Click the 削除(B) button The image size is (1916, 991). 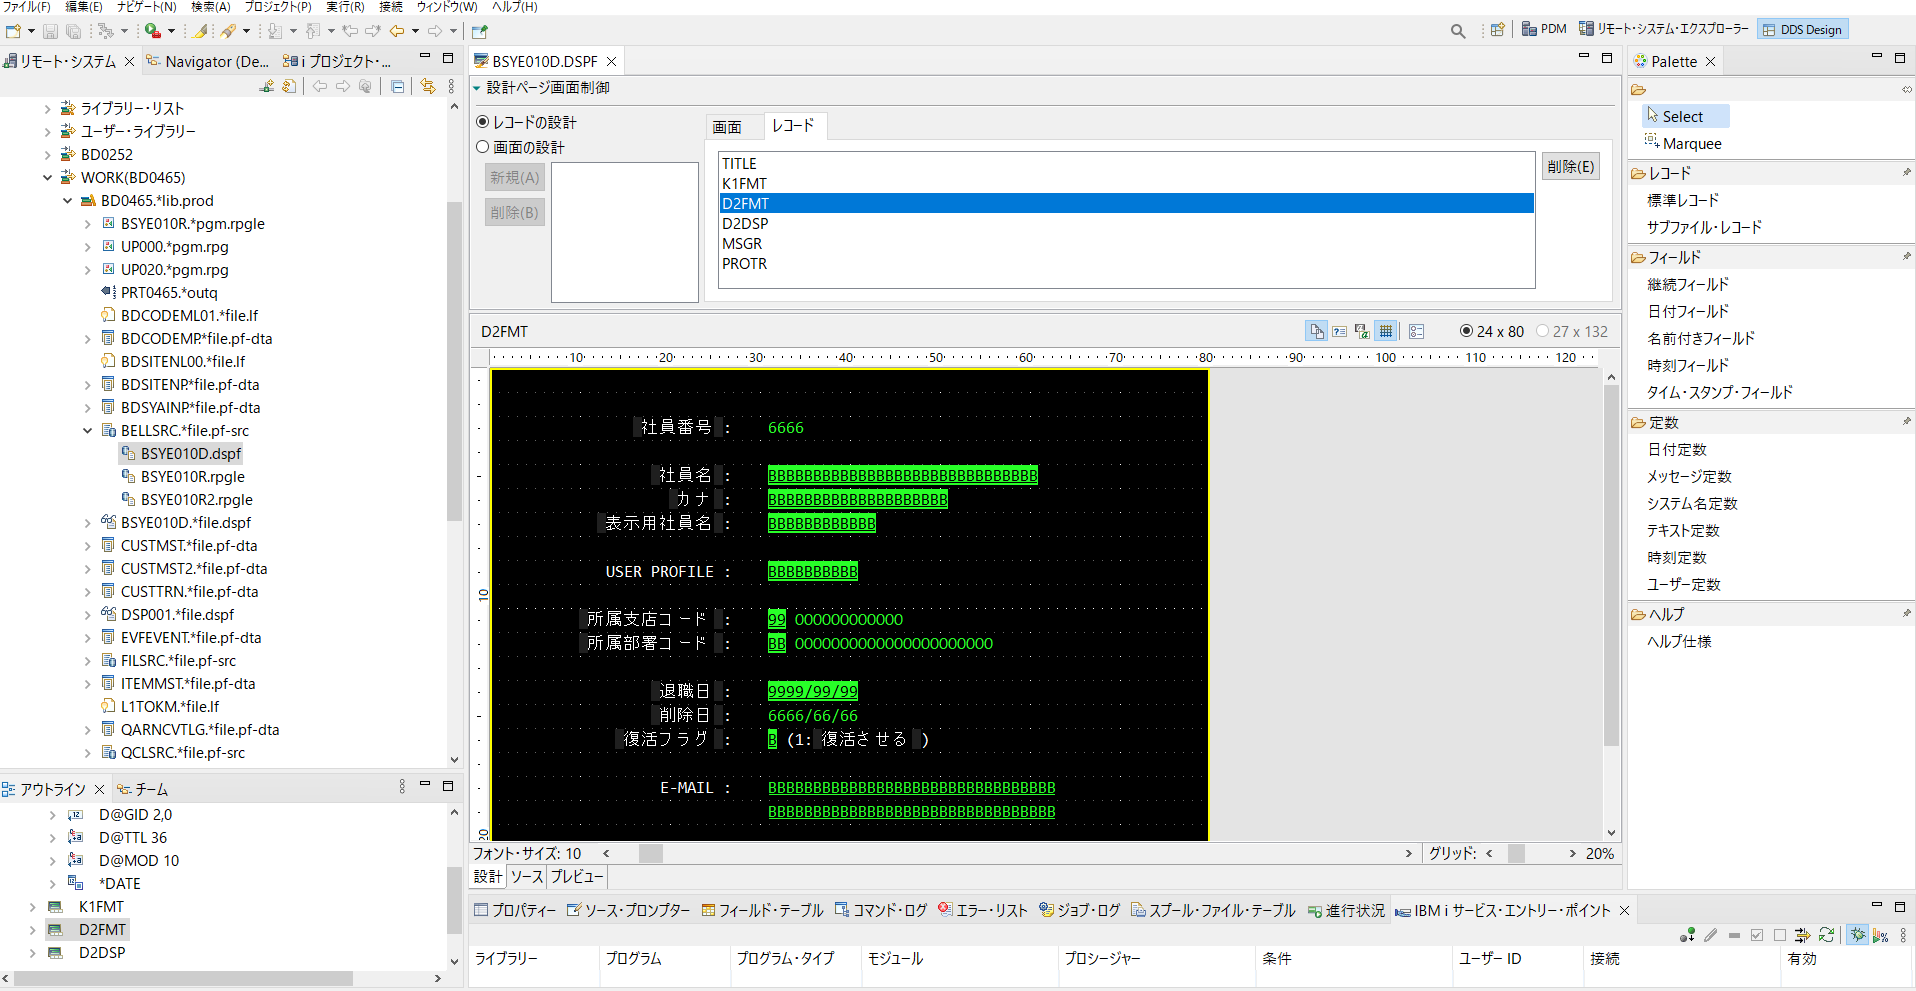tap(514, 212)
